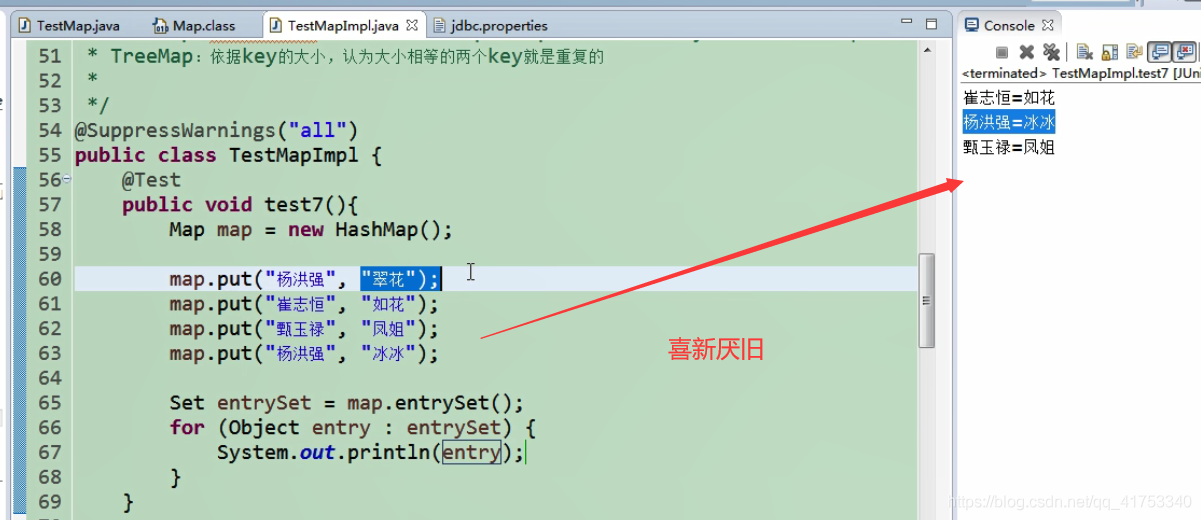The width and height of the screenshot is (1201, 520).
Task: Switch to the TestMap.java tab
Action: coord(78,25)
